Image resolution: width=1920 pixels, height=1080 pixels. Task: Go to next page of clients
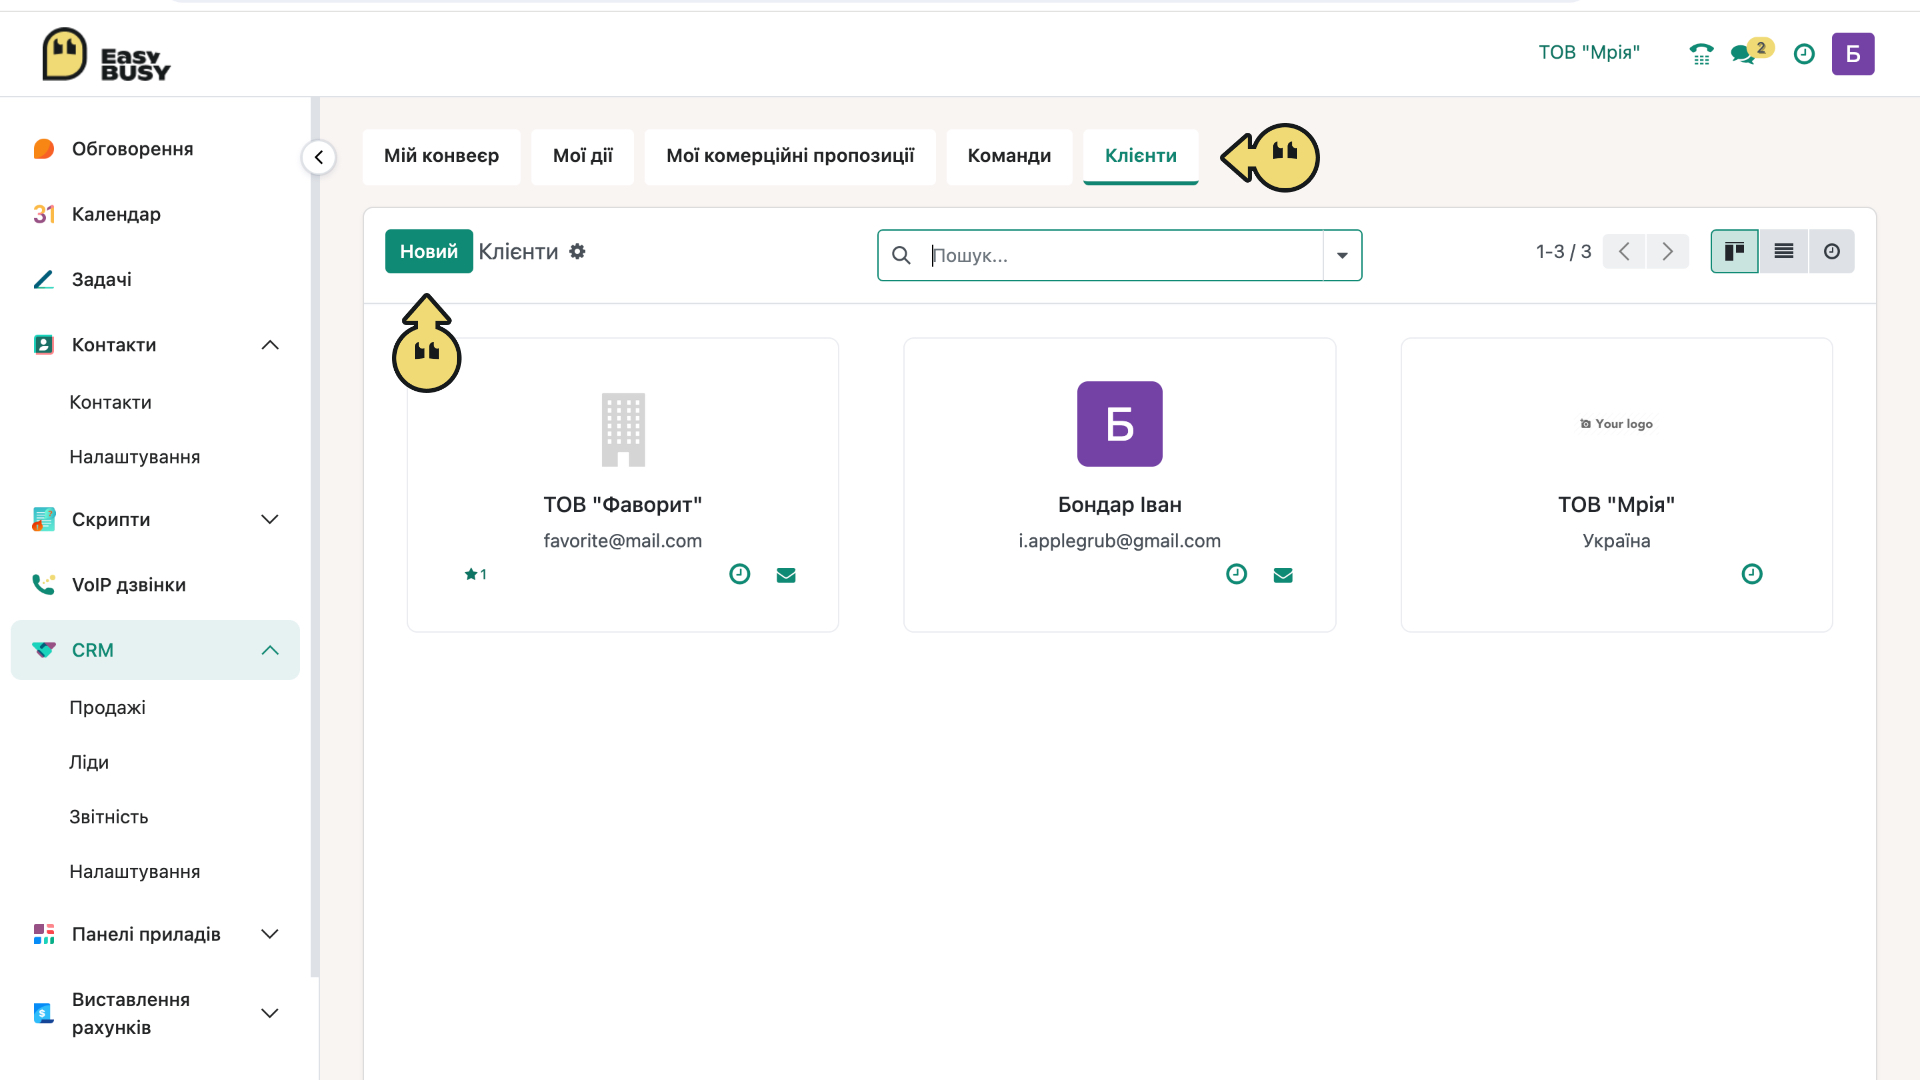coord(1667,251)
